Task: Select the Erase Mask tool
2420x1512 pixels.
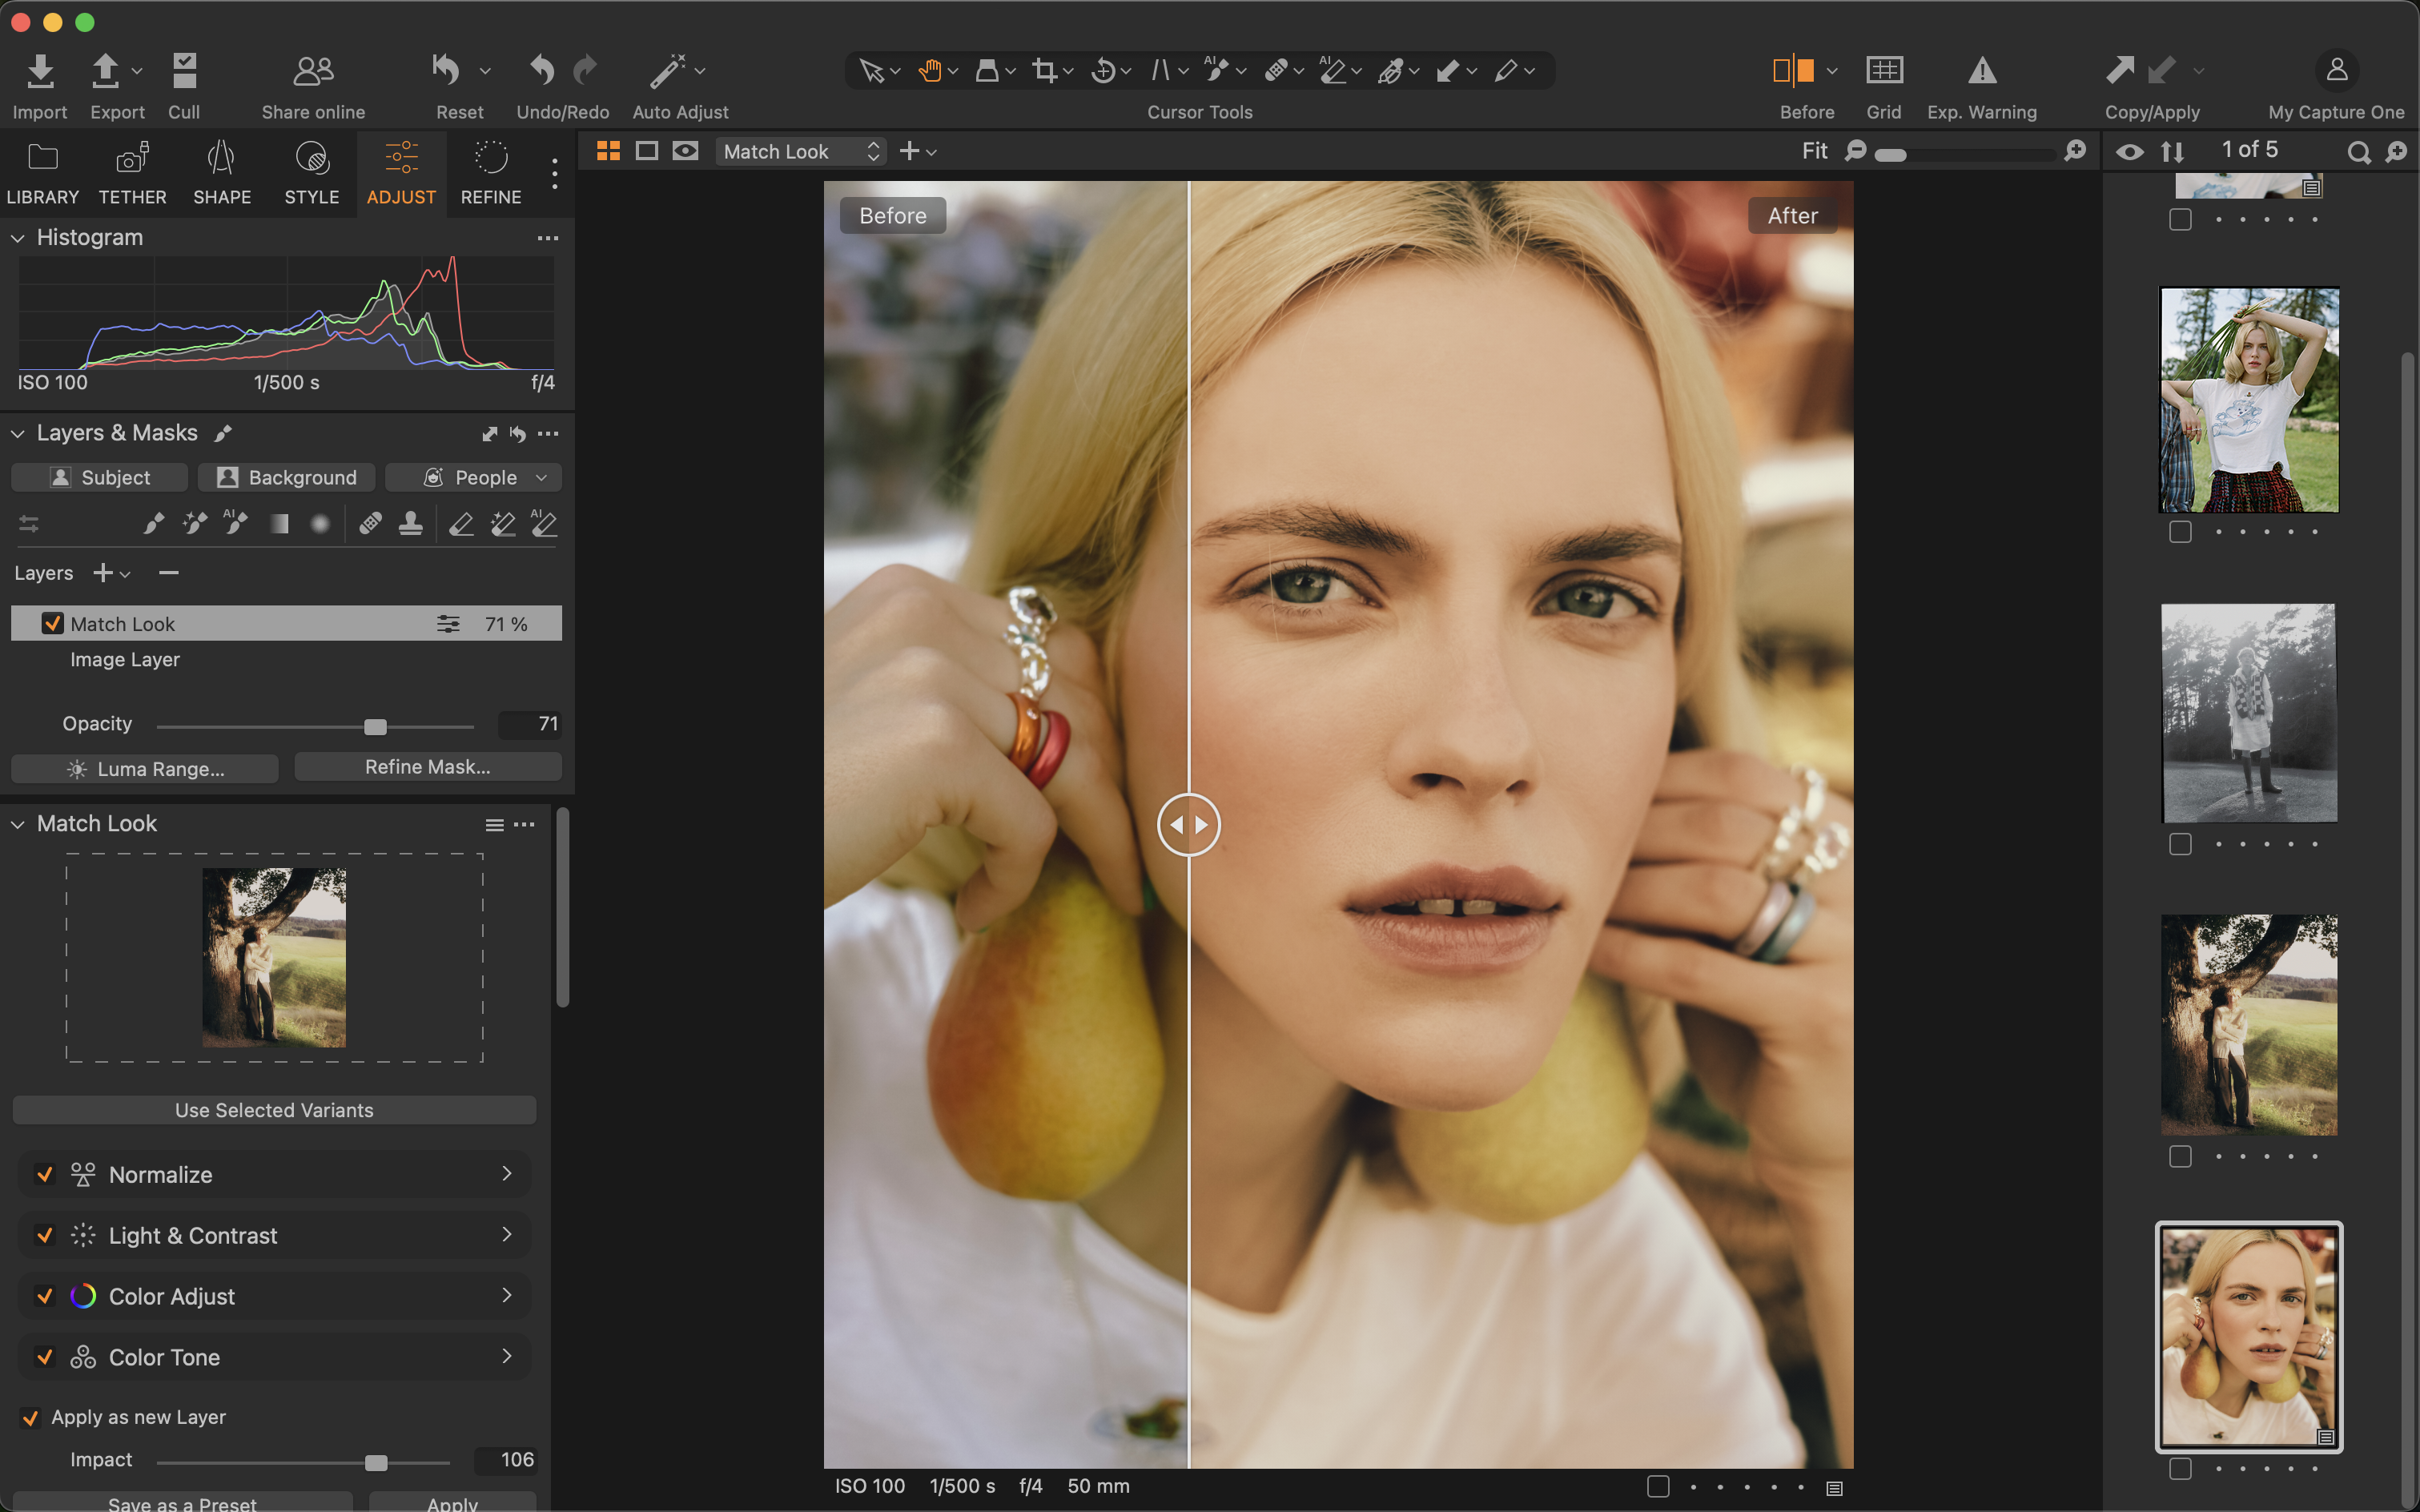Action: pos(461,524)
